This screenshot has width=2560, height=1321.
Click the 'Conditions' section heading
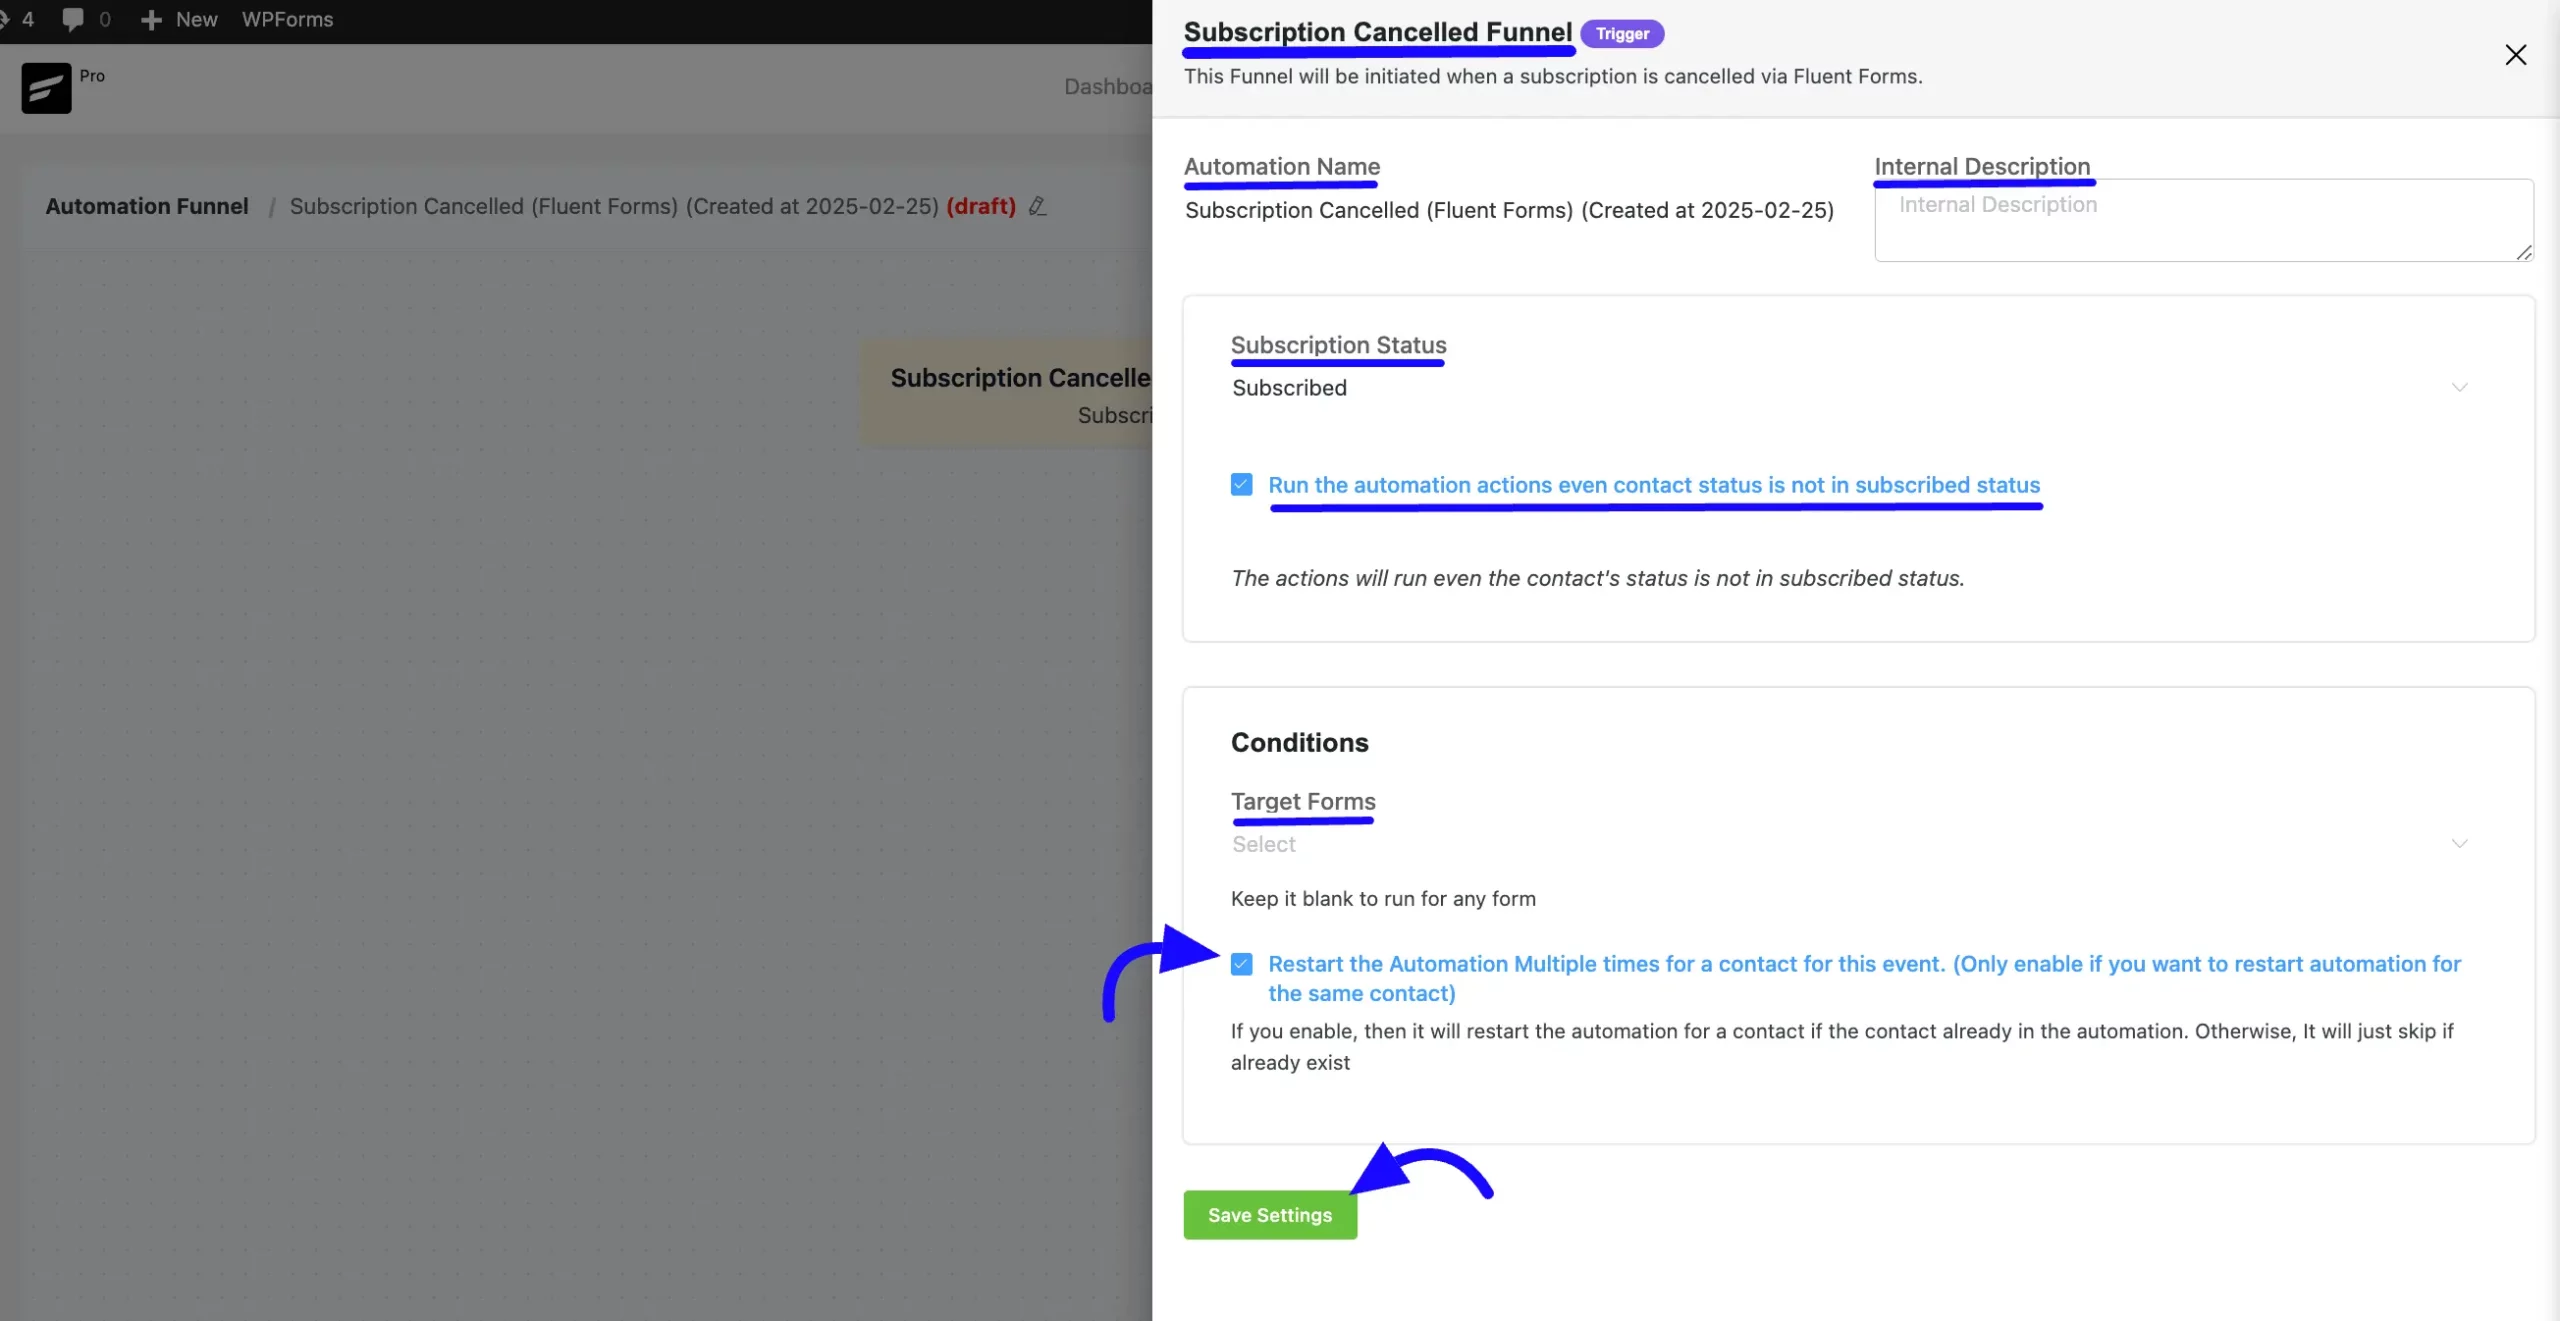(x=1299, y=743)
